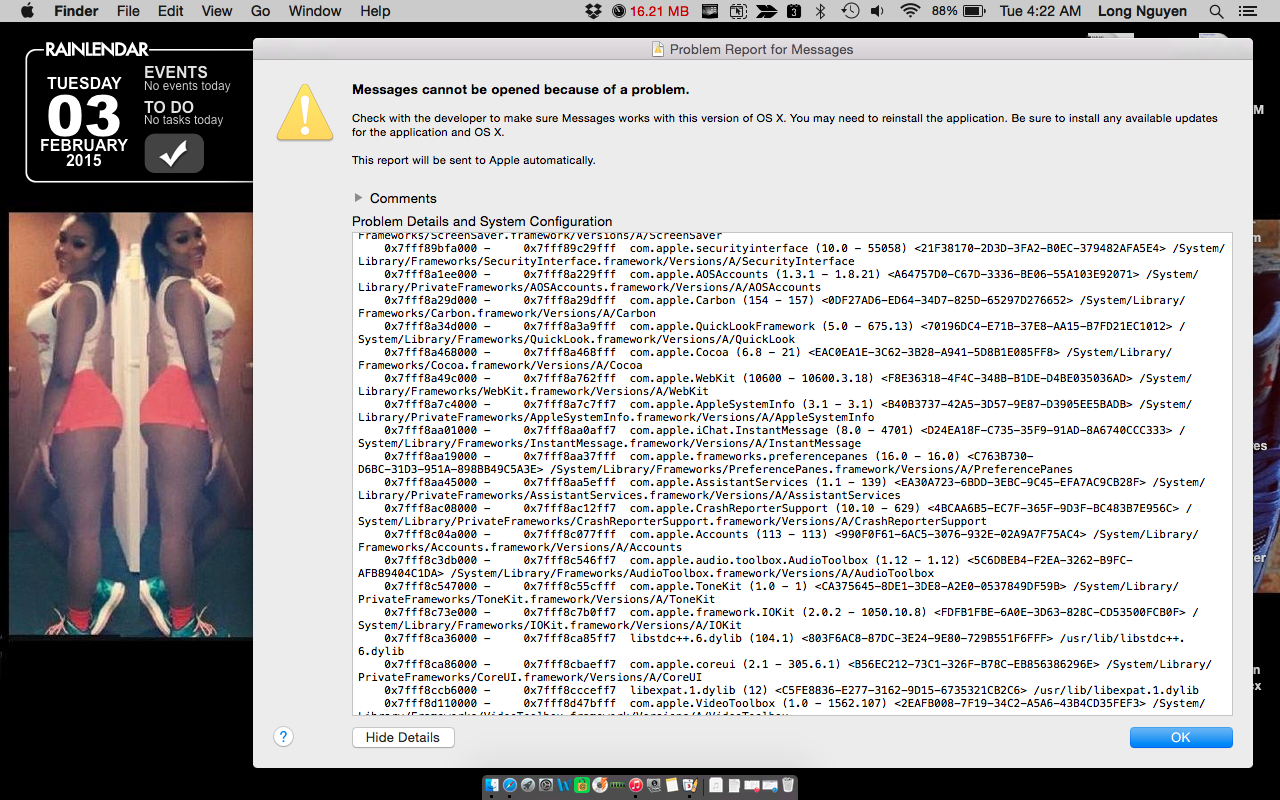The height and width of the screenshot is (800, 1280).
Task: Open Spotlight search magnifier
Action: [1216, 11]
